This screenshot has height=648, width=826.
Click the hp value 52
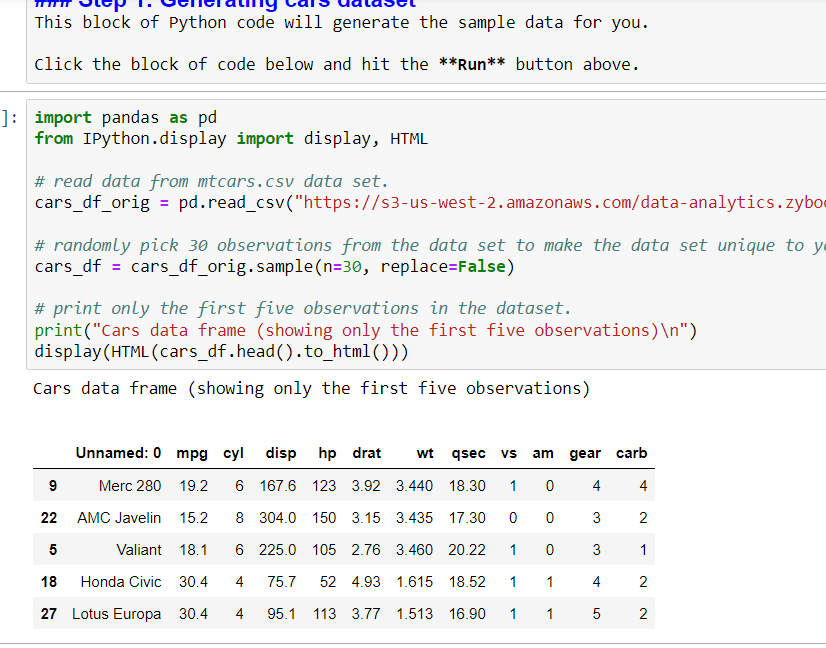click(328, 582)
